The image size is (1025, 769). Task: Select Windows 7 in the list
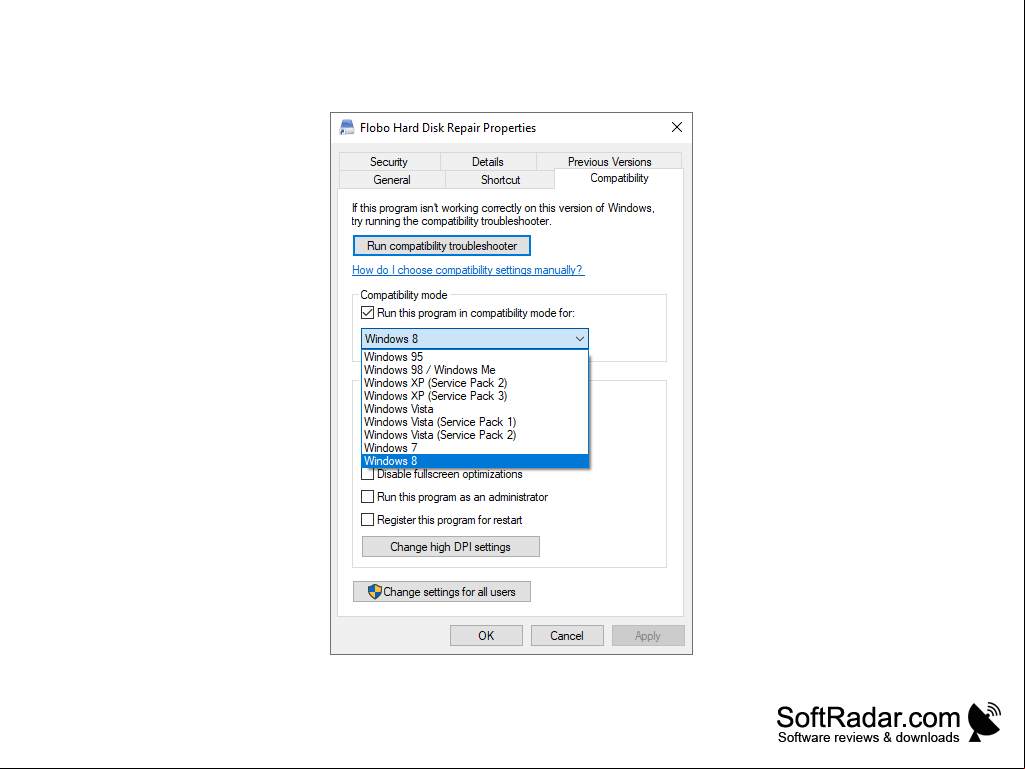475,449
